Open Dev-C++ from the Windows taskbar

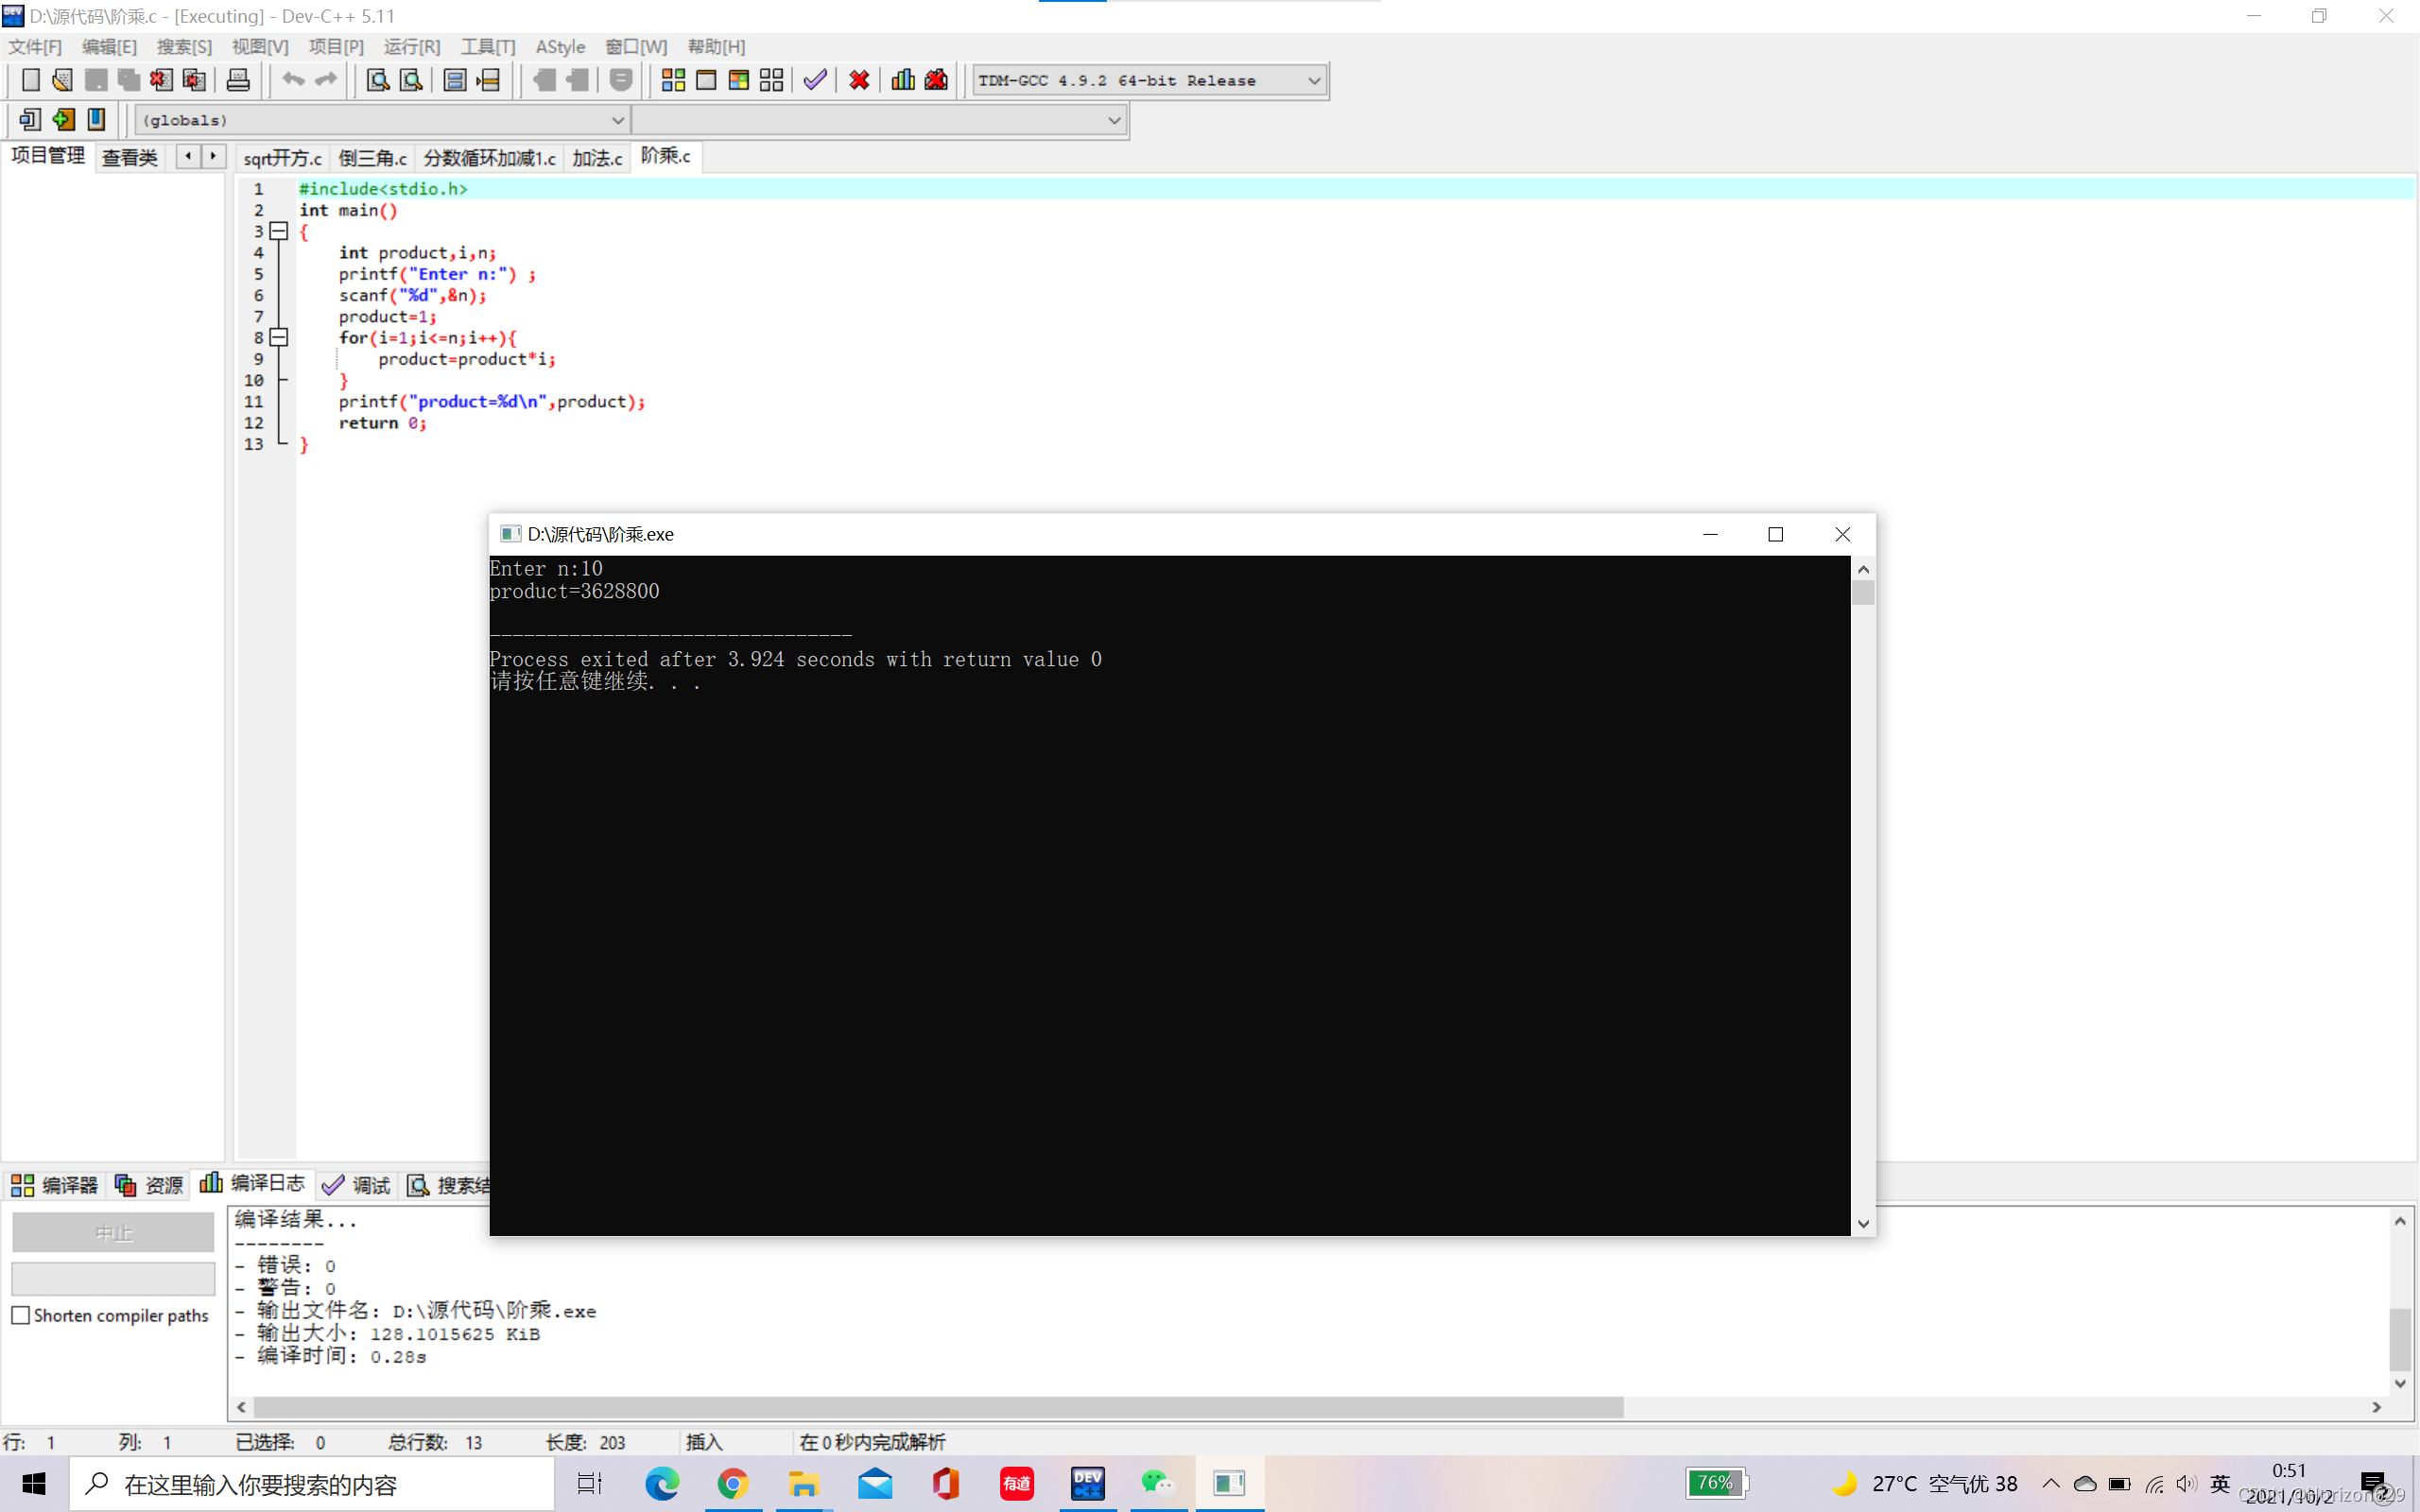[x=1087, y=1484]
